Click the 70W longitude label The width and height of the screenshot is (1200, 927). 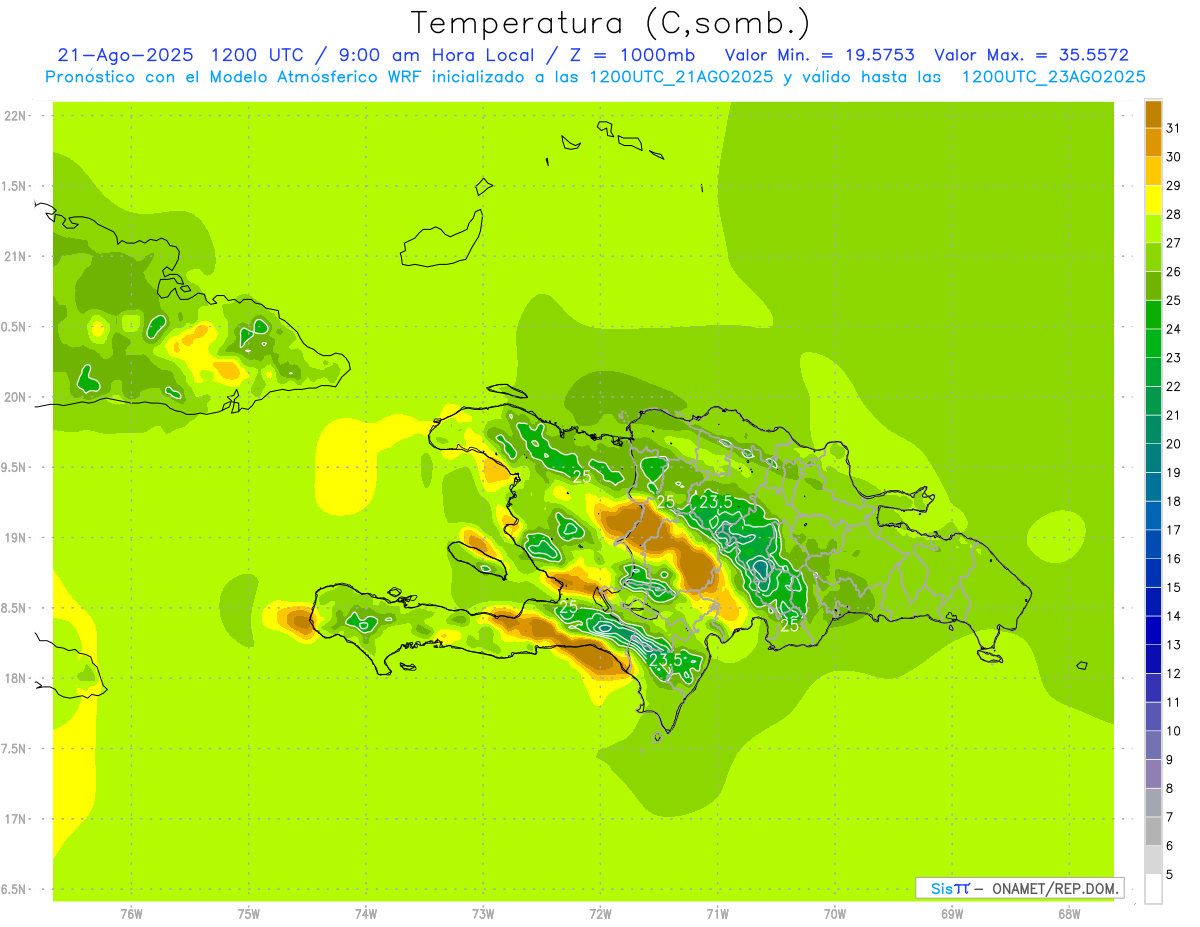(835, 914)
